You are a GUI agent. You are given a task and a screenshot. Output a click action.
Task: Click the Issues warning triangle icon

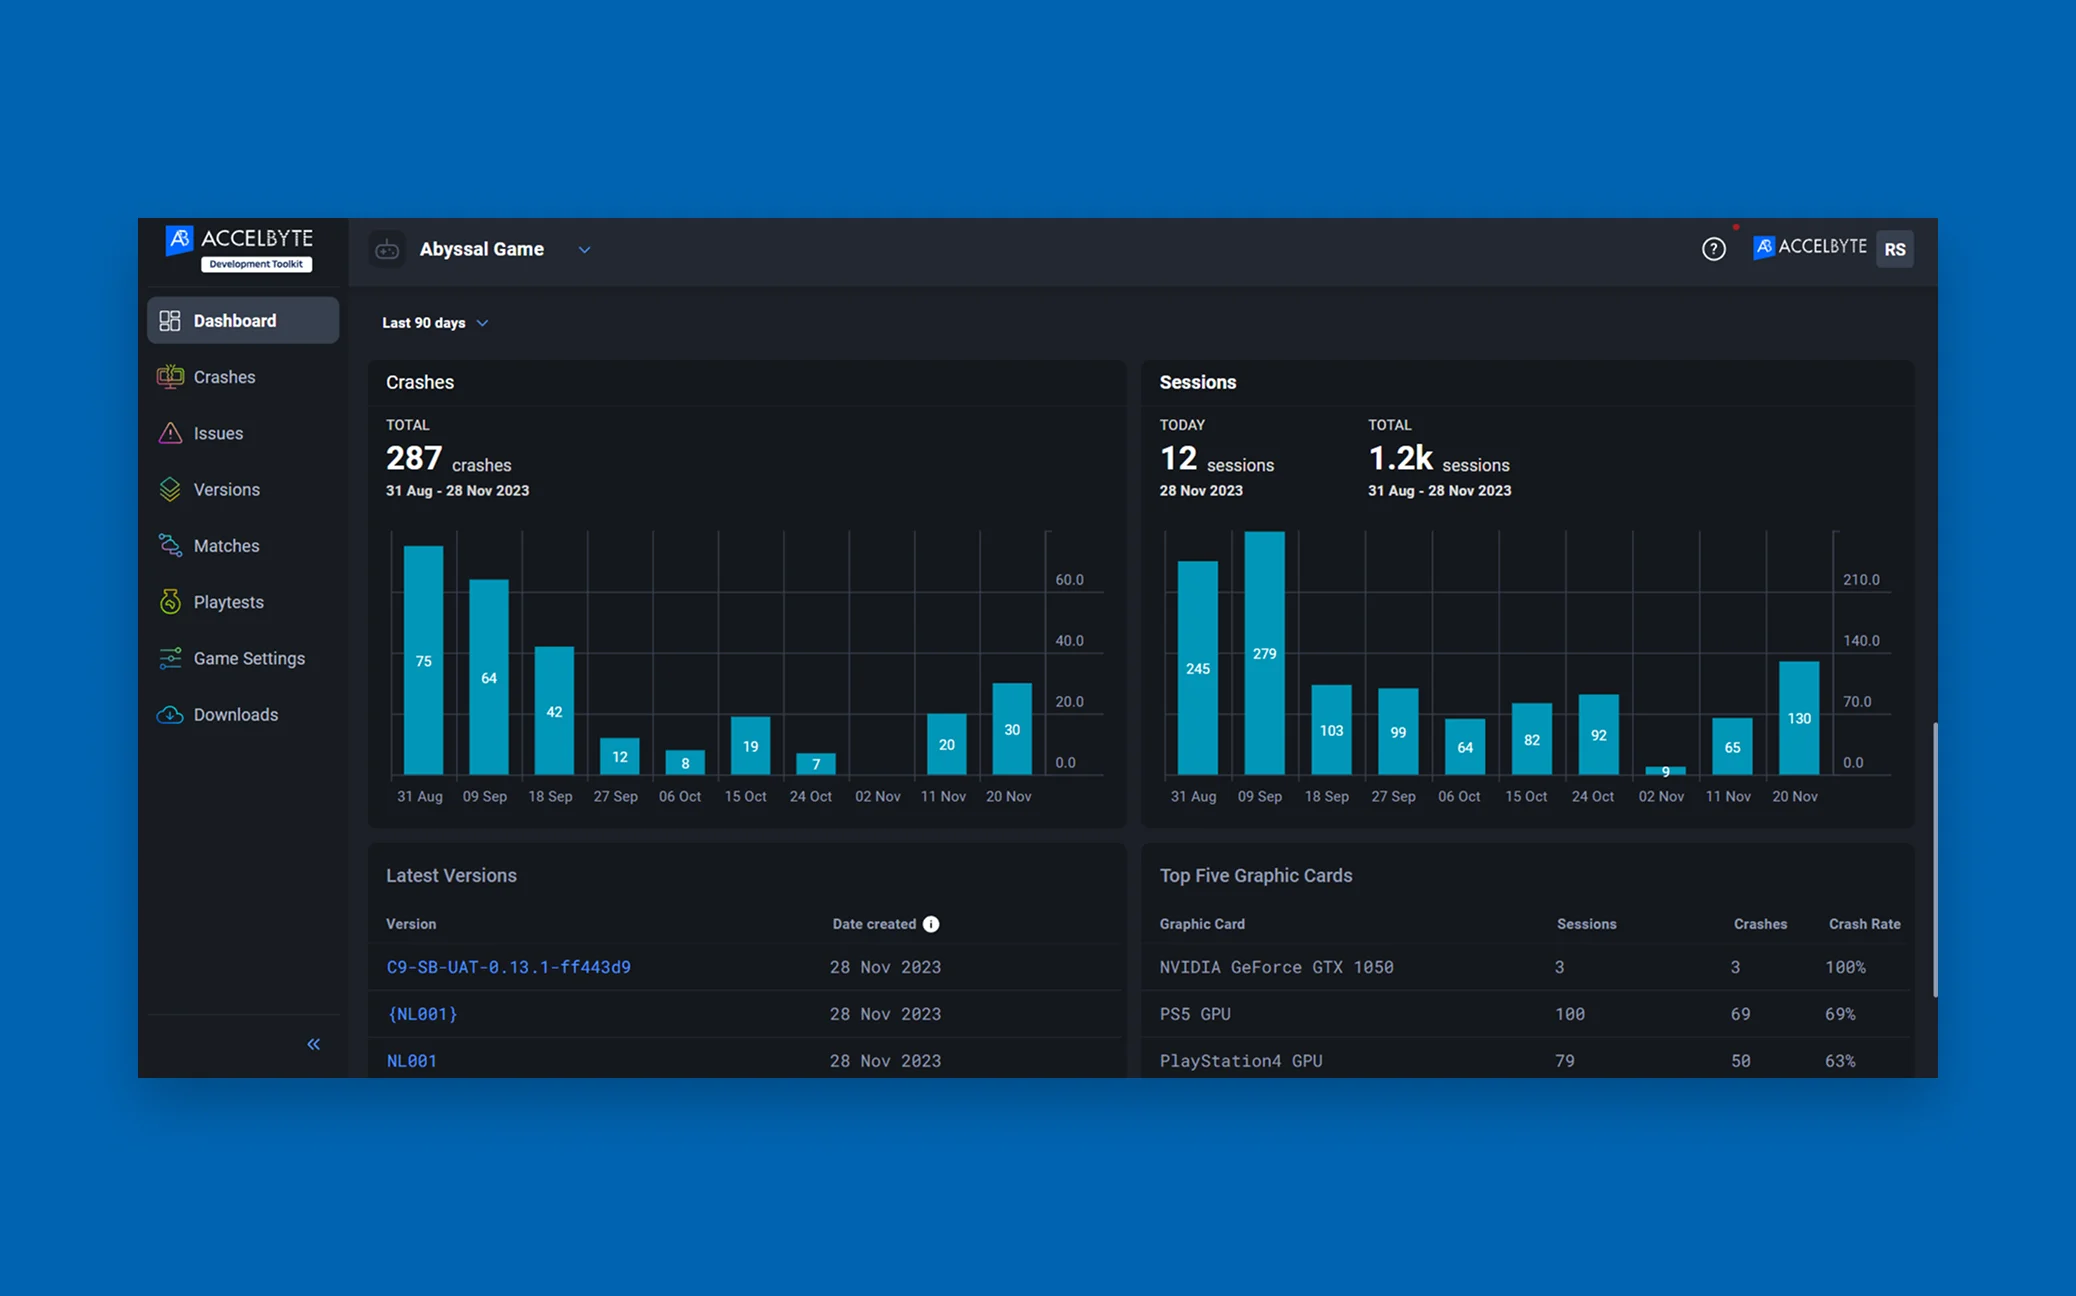pos(170,433)
